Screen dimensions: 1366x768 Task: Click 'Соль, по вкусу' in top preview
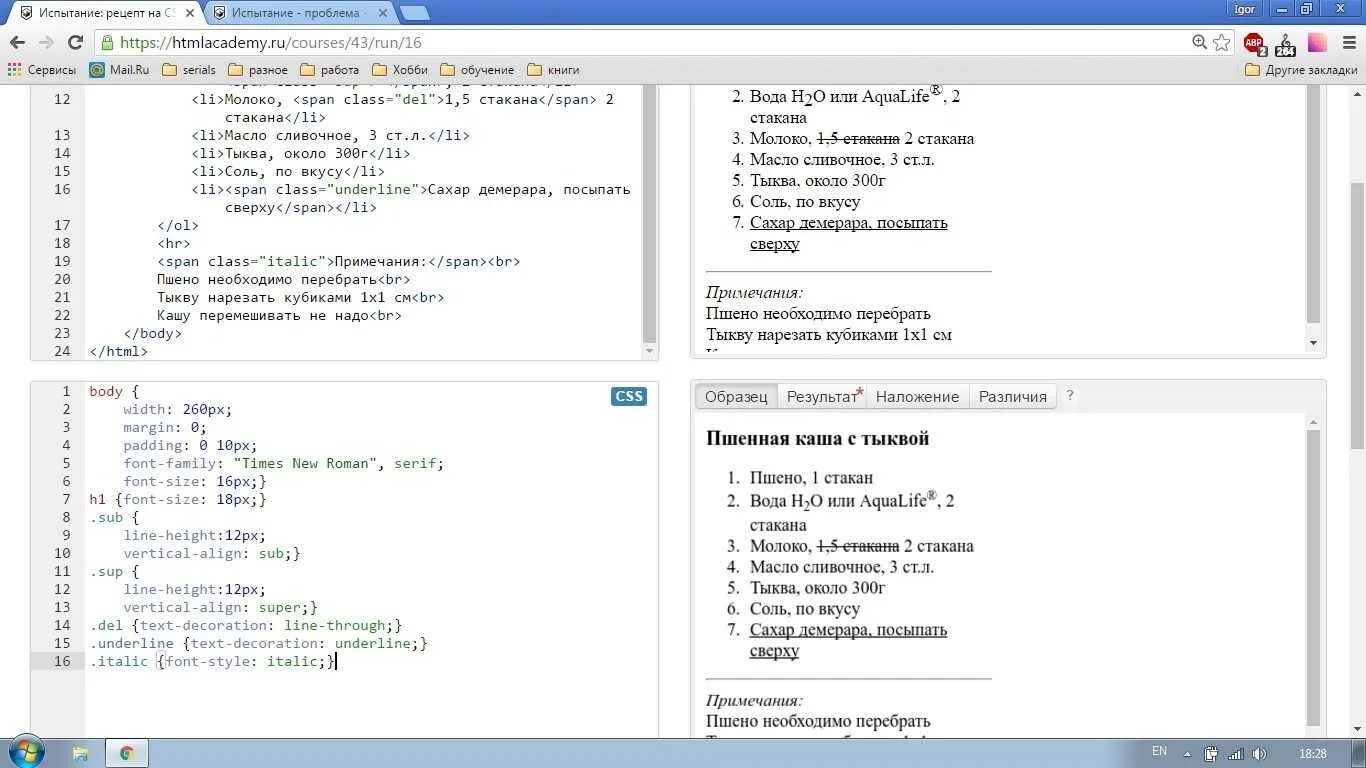(x=805, y=202)
